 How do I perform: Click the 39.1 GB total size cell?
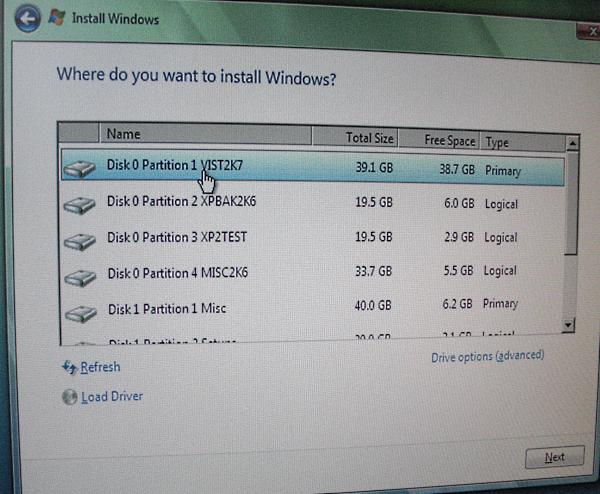tap(374, 168)
